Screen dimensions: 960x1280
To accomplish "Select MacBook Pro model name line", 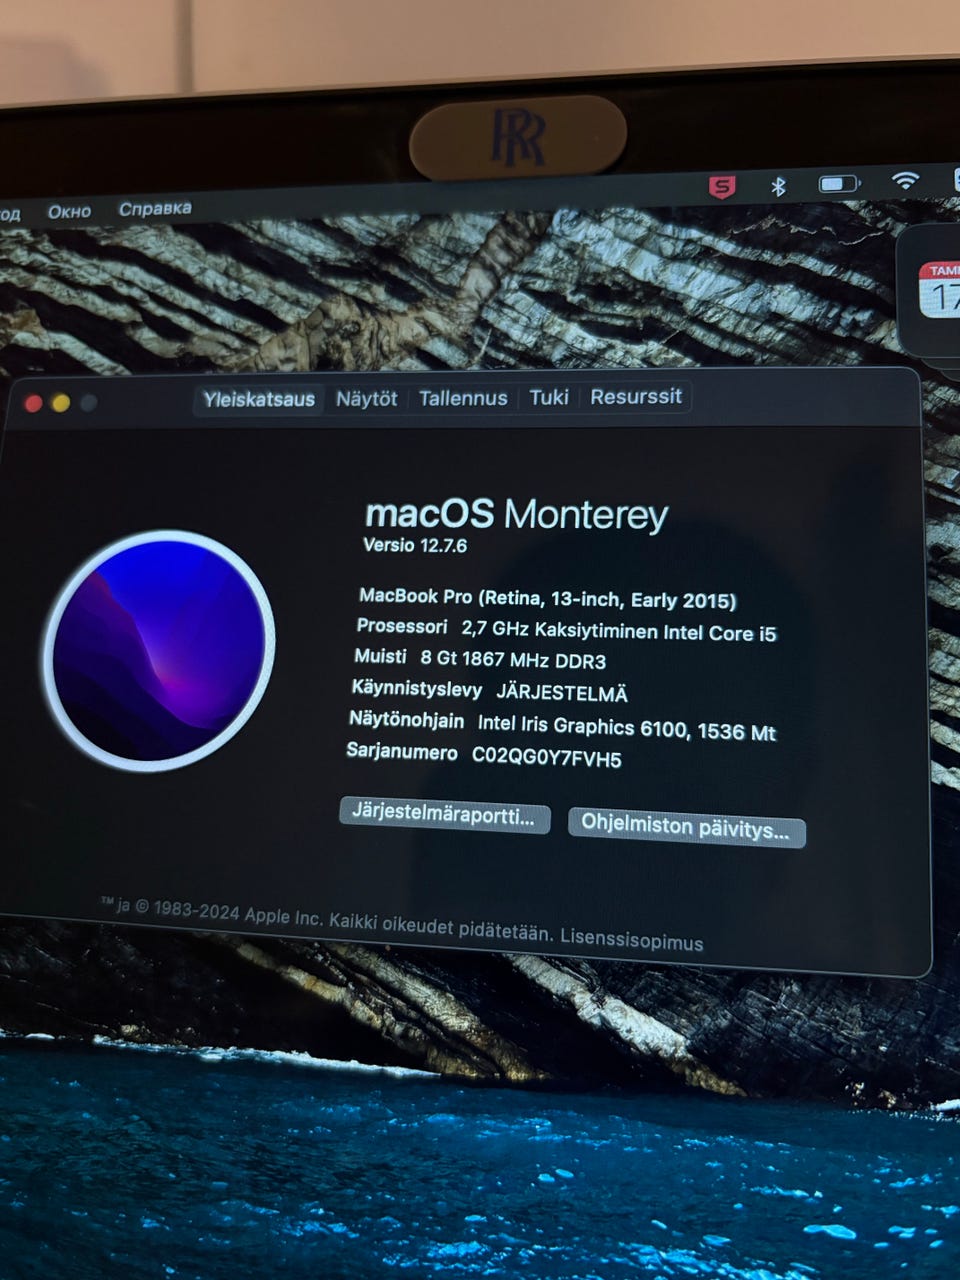I will tap(547, 598).
